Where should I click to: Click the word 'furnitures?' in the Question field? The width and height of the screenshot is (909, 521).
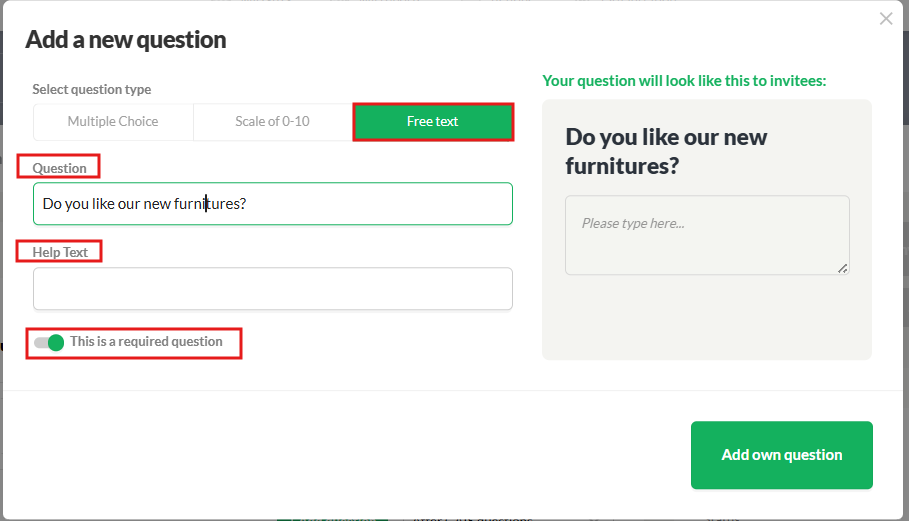(x=210, y=204)
